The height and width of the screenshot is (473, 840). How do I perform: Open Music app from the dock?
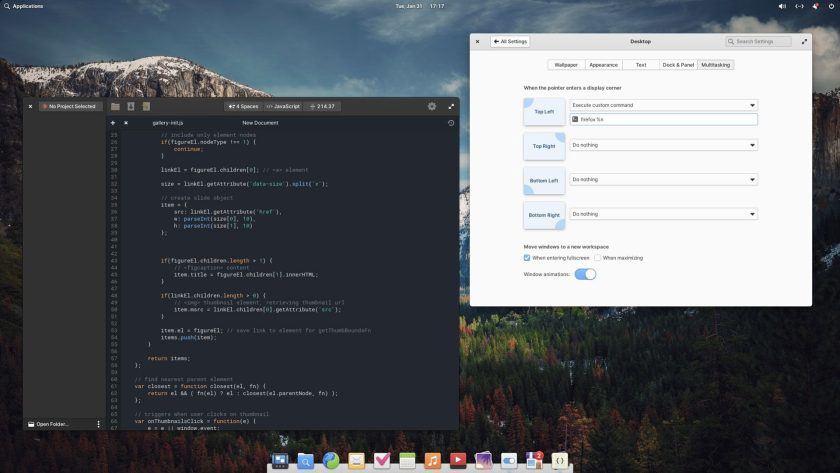tap(432, 460)
